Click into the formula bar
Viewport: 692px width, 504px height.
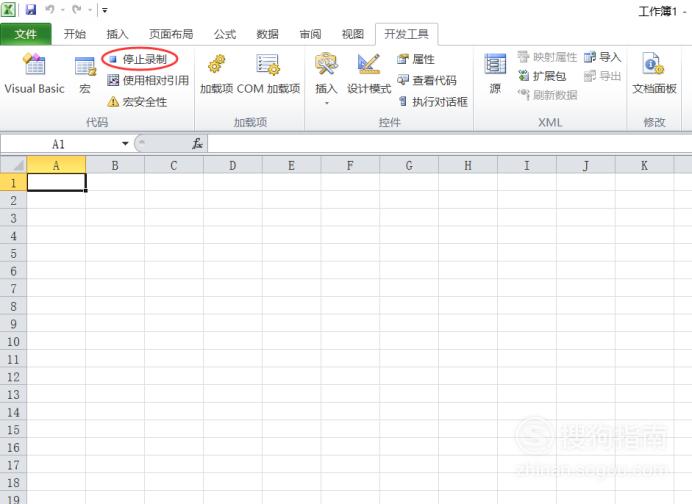pos(449,144)
